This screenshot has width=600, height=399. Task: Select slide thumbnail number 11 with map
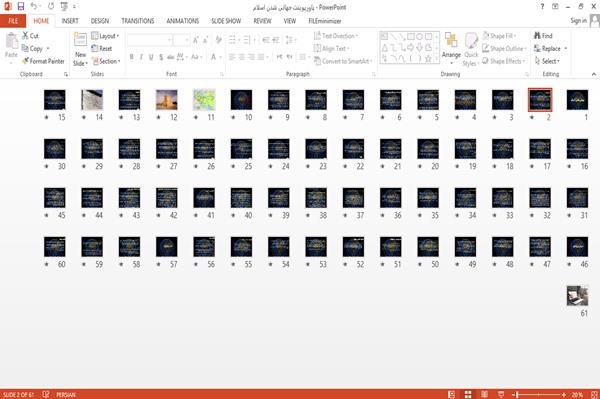click(204, 99)
